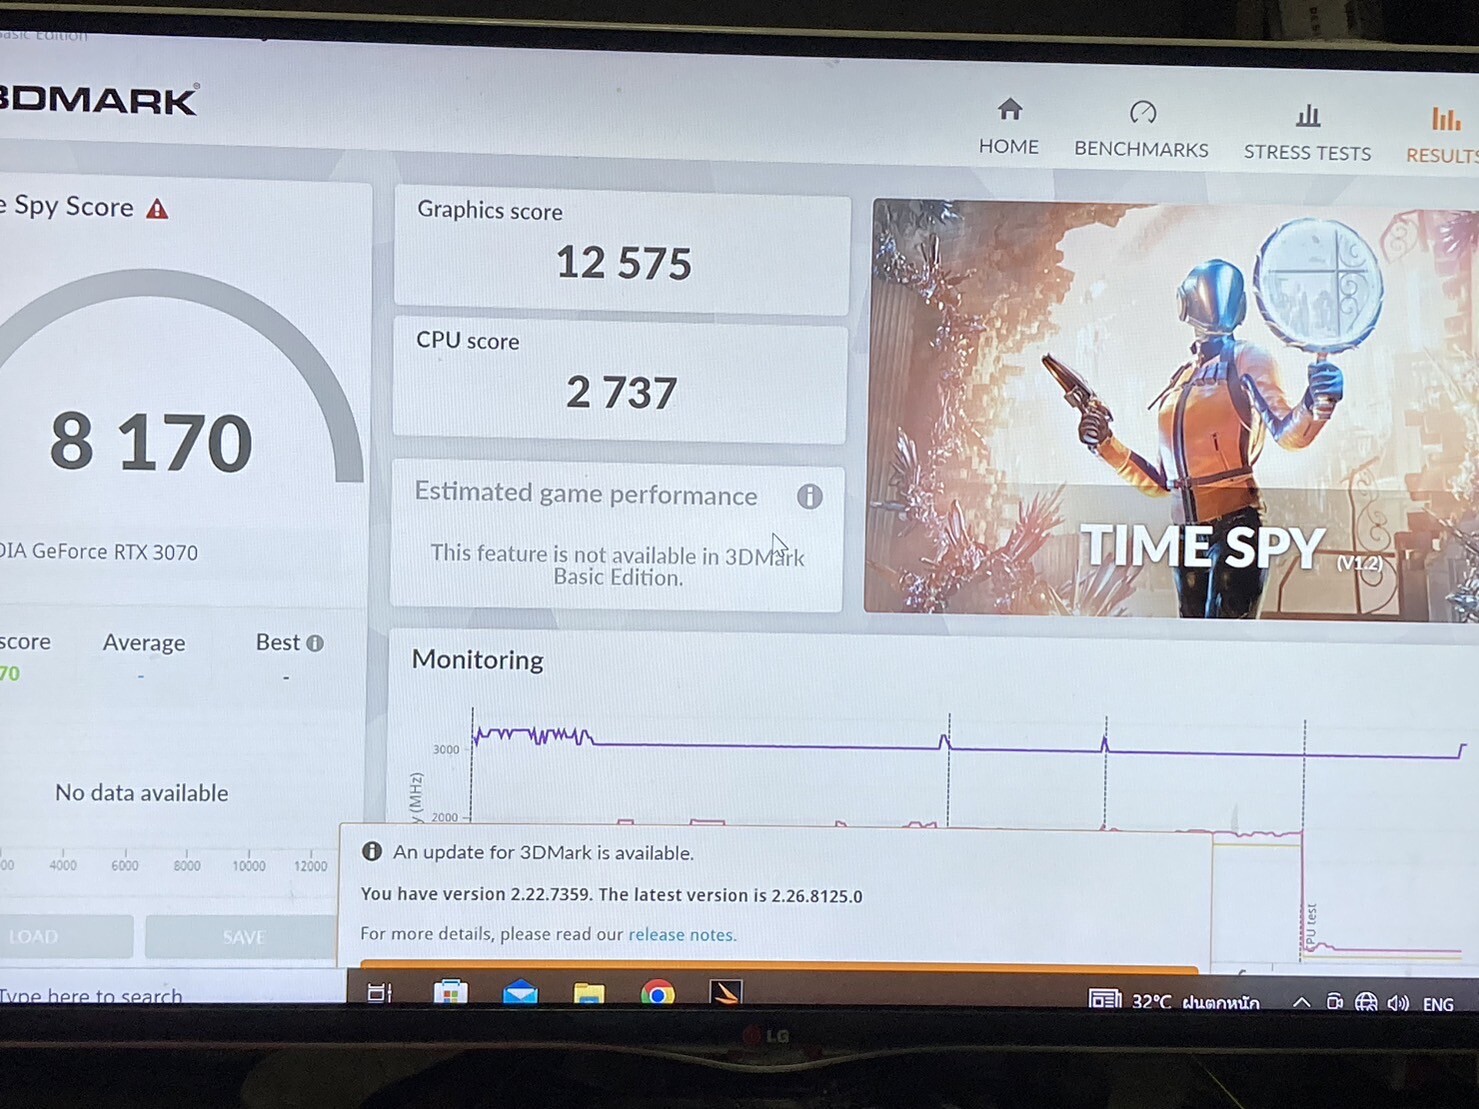
Task: Click the red warning triangle beside Spy Score
Action: [157, 209]
